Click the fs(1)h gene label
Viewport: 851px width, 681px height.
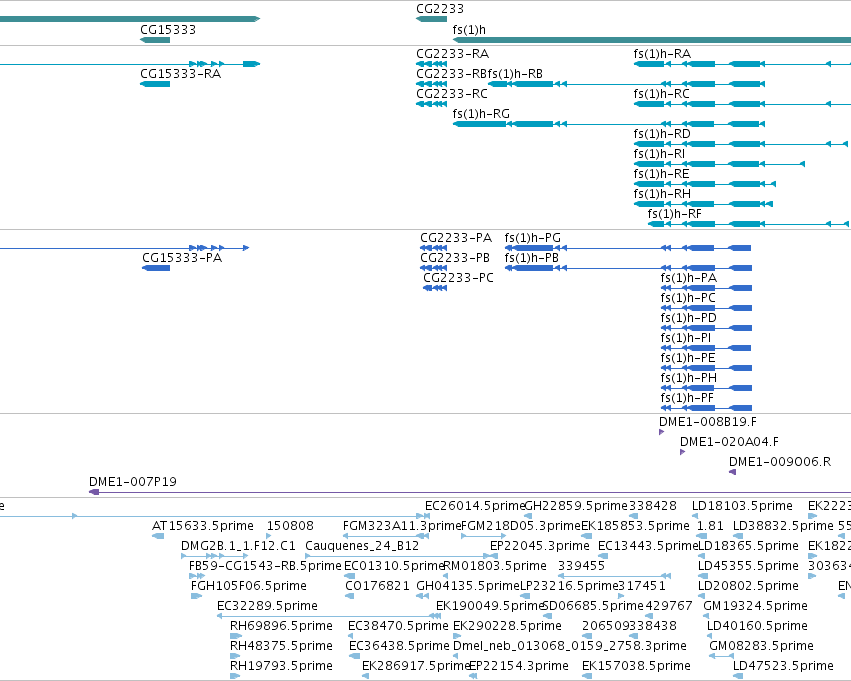[x=469, y=30]
